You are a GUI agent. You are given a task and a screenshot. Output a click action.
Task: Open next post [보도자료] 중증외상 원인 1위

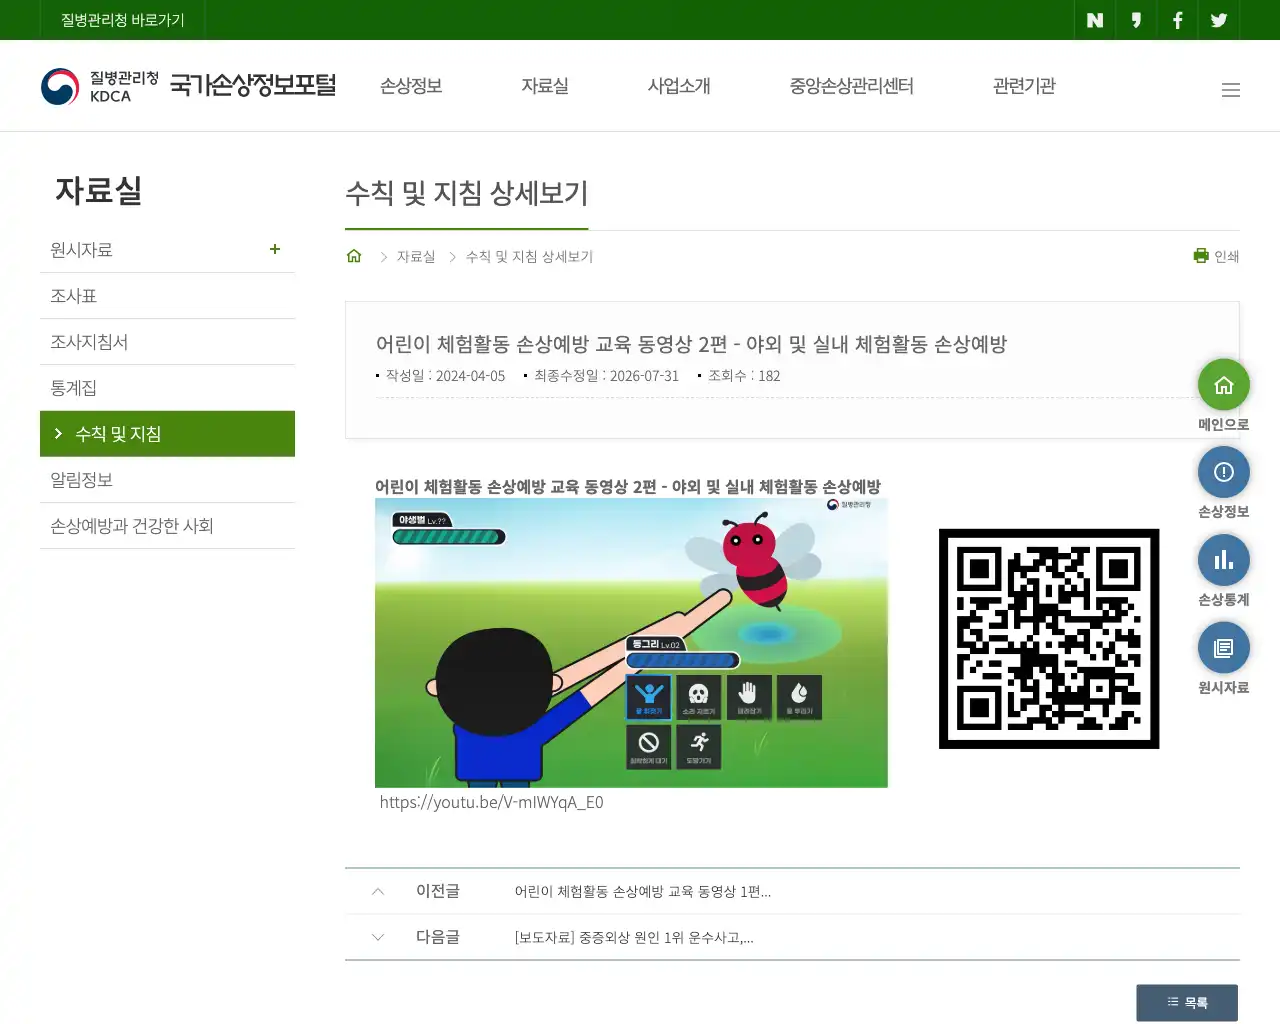point(634,938)
